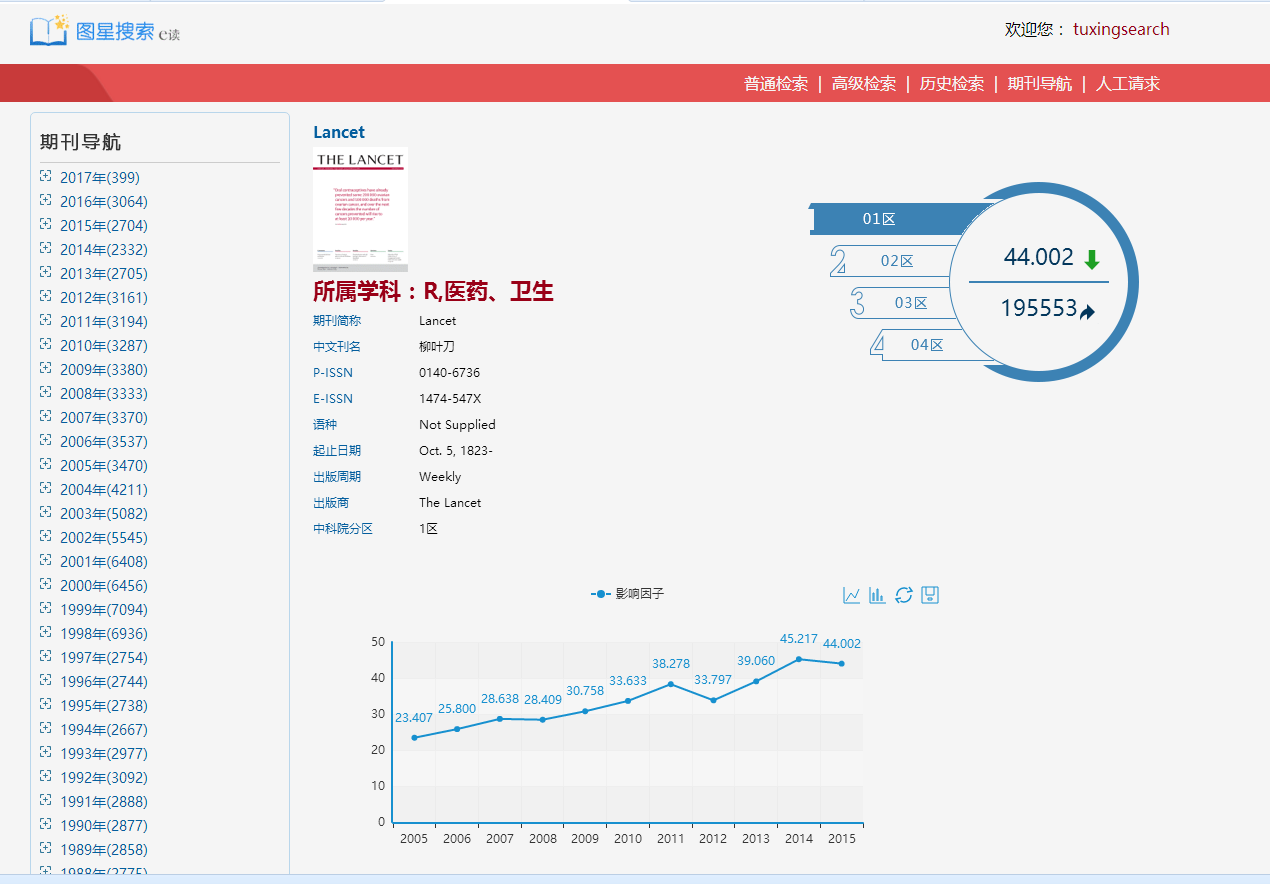
Task: Select the 04区 ranking tab
Action: tap(926, 345)
